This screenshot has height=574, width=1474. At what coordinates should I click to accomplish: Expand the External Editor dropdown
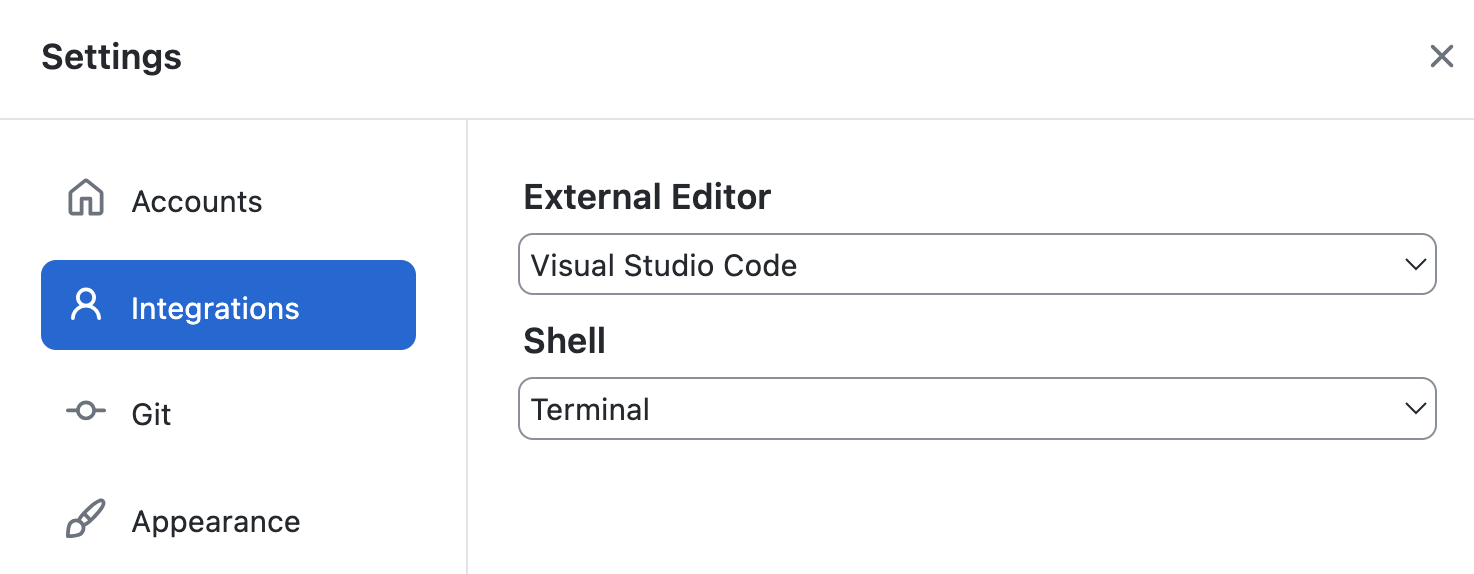tap(977, 265)
